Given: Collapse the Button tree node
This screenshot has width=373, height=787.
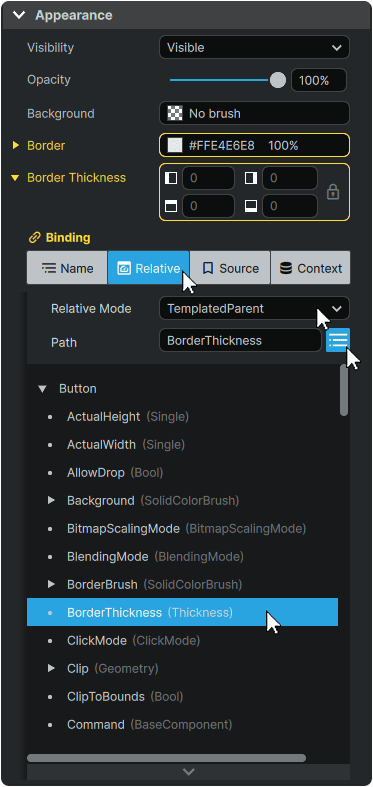Looking at the screenshot, I should [x=43, y=389].
